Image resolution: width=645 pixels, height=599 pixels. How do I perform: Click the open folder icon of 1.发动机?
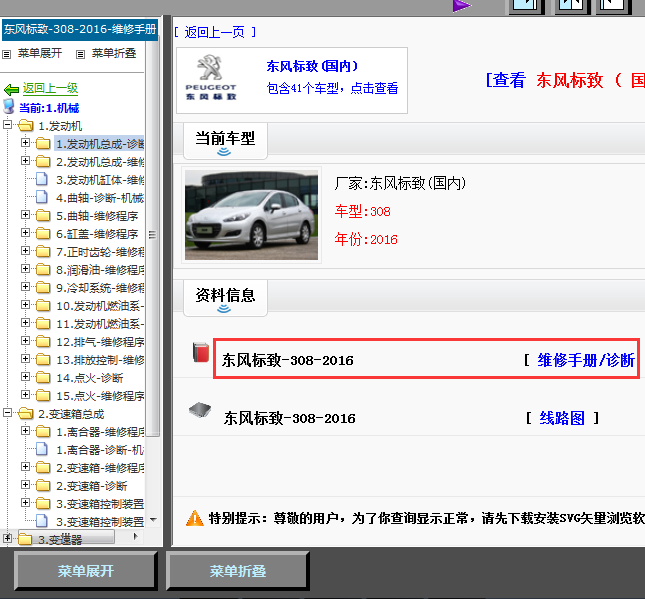coord(26,125)
